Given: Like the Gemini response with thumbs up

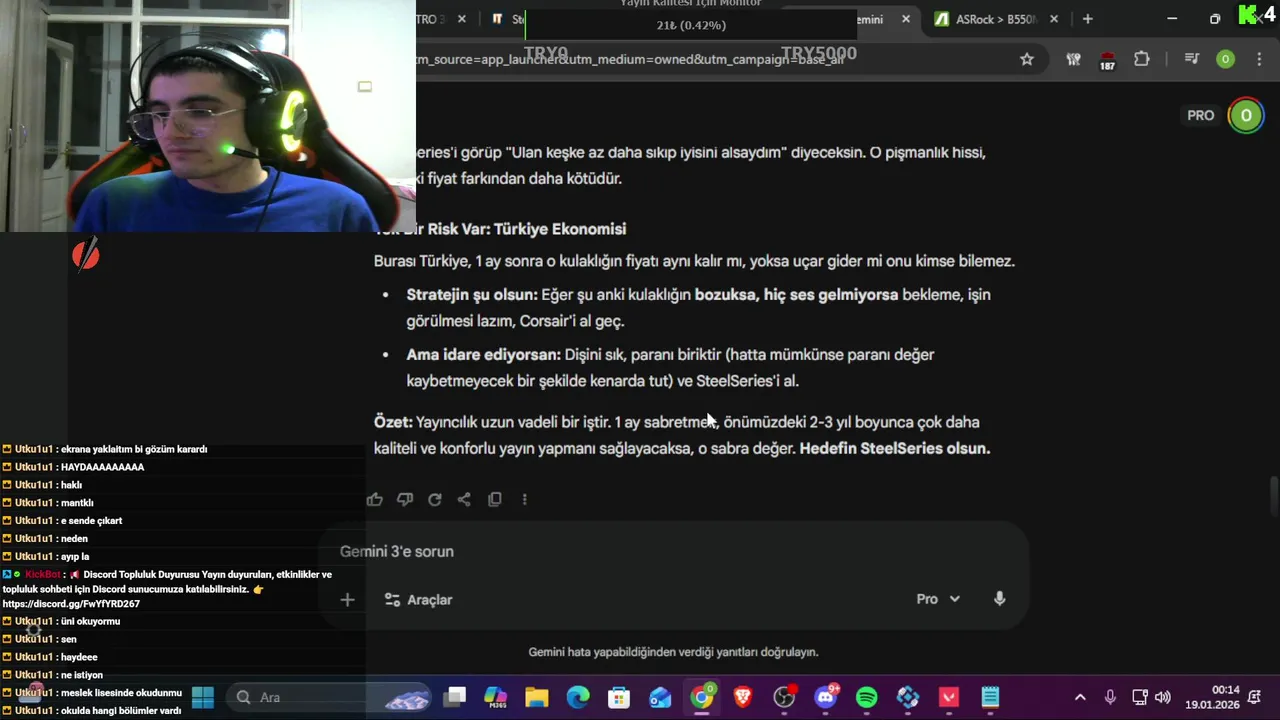Looking at the screenshot, I should (375, 499).
